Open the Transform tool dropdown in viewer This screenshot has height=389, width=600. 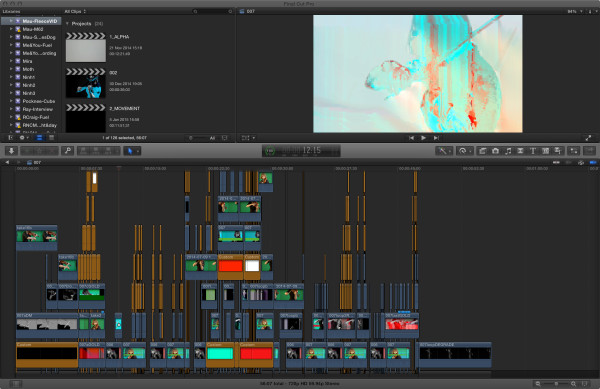tap(248, 138)
